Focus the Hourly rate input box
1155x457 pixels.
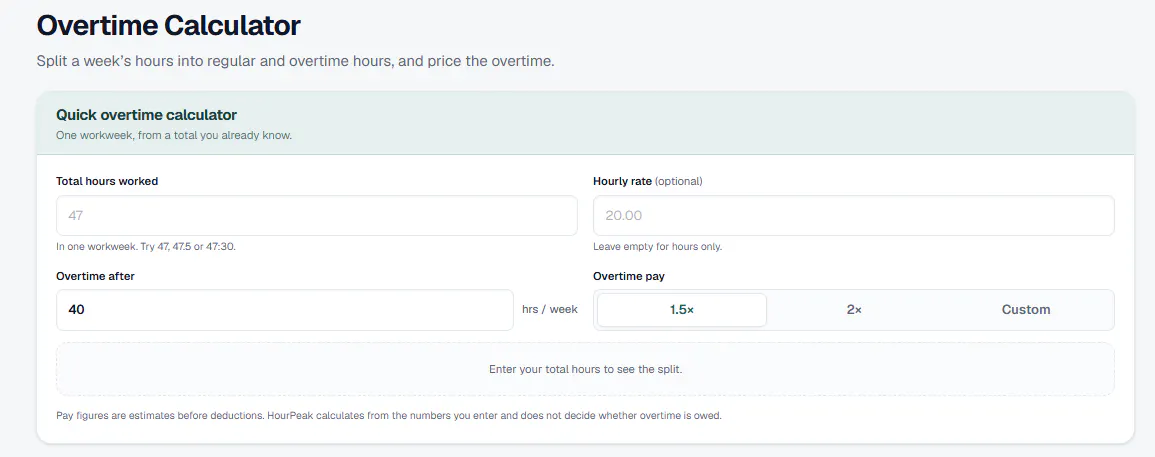click(x=854, y=215)
